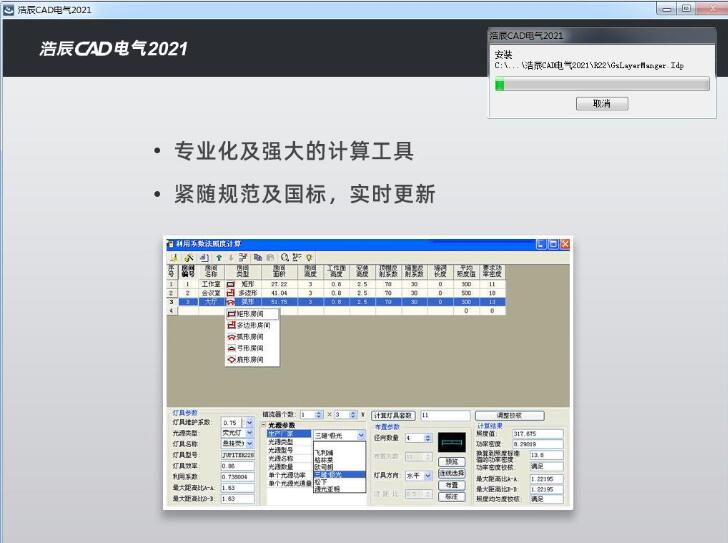Click the 预览 button

(x=452, y=462)
